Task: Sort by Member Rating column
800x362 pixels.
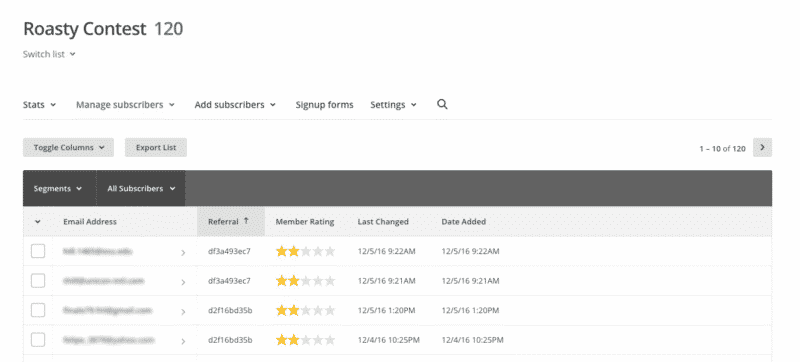Action: (x=305, y=222)
